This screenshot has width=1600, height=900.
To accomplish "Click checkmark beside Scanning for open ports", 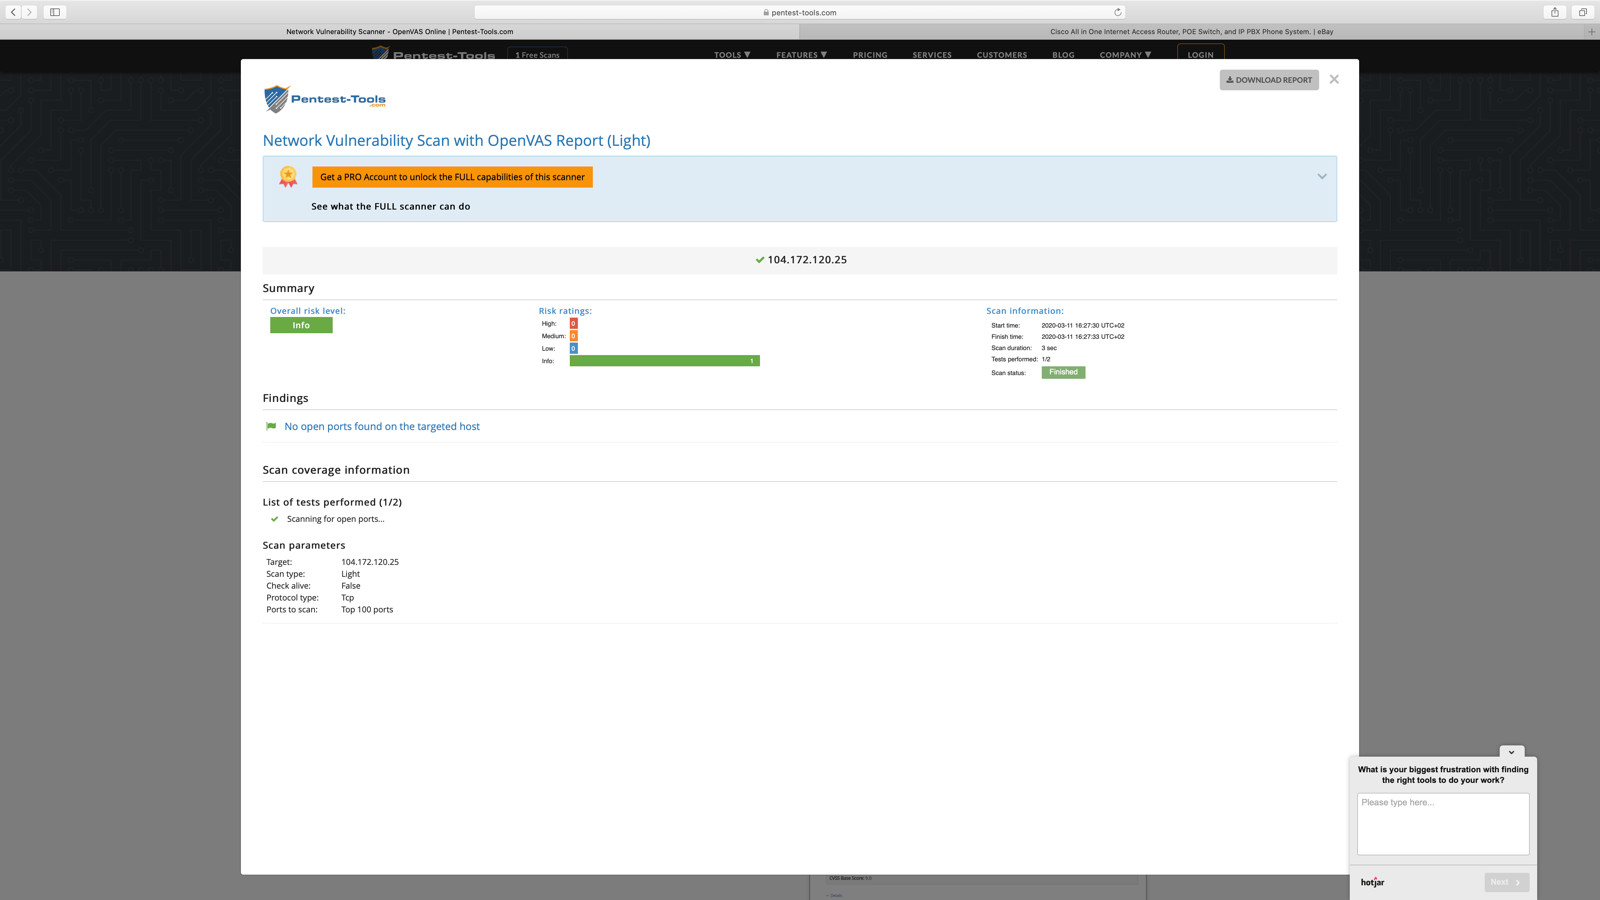I will (274, 519).
